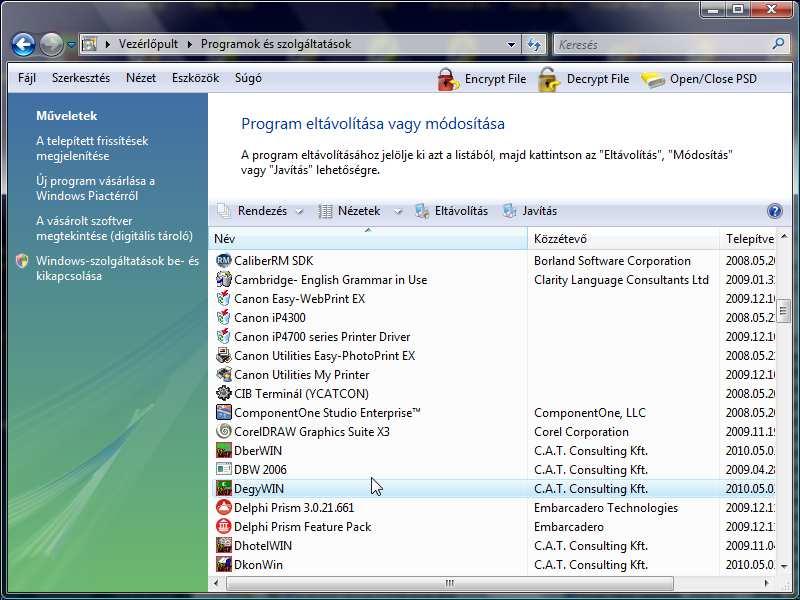Select the CIB Terminál (YCATCON) name text
The width and height of the screenshot is (800, 600).
[301, 393]
